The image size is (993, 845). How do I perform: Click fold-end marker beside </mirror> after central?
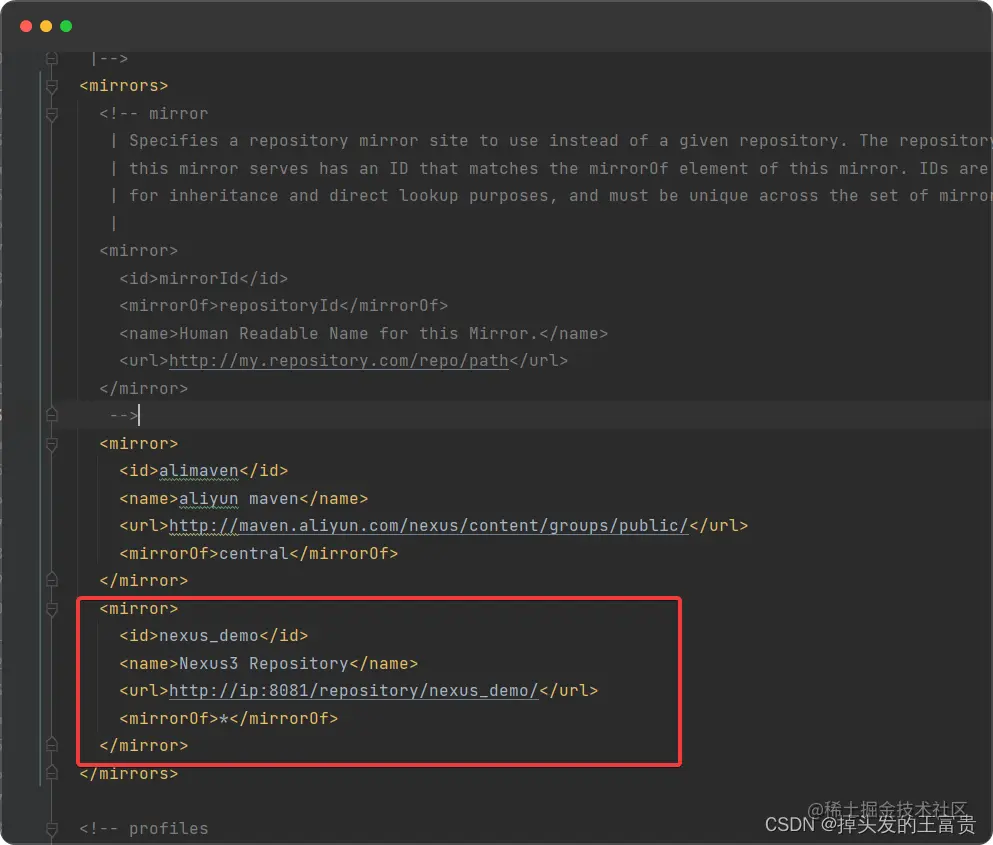click(52, 580)
